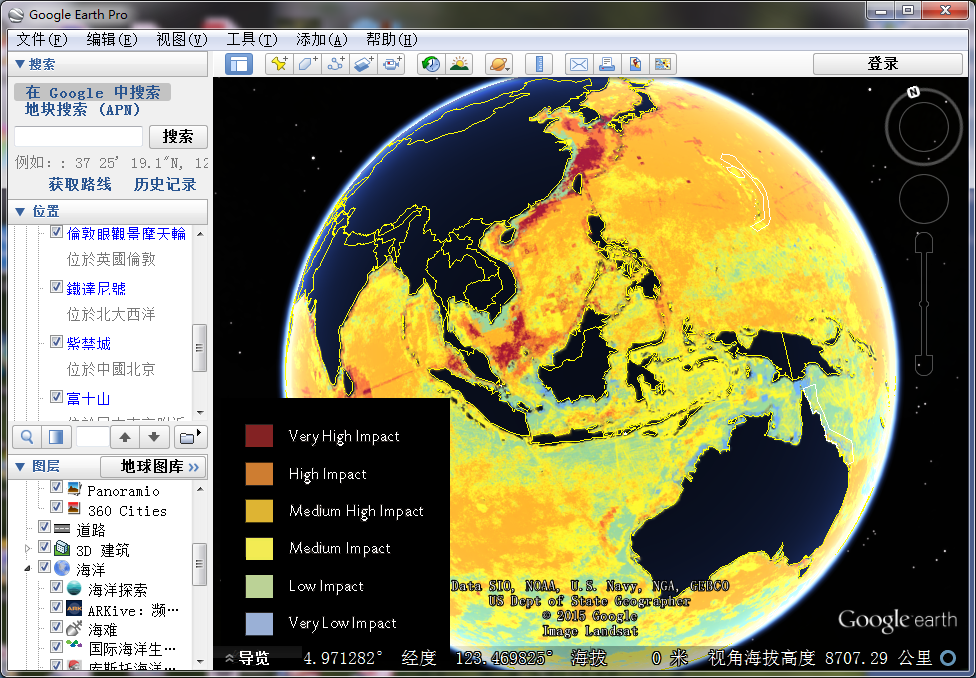The image size is (976, 678).
Task: Click the Add Placemark pushpin icon
Action: [278, 64]
